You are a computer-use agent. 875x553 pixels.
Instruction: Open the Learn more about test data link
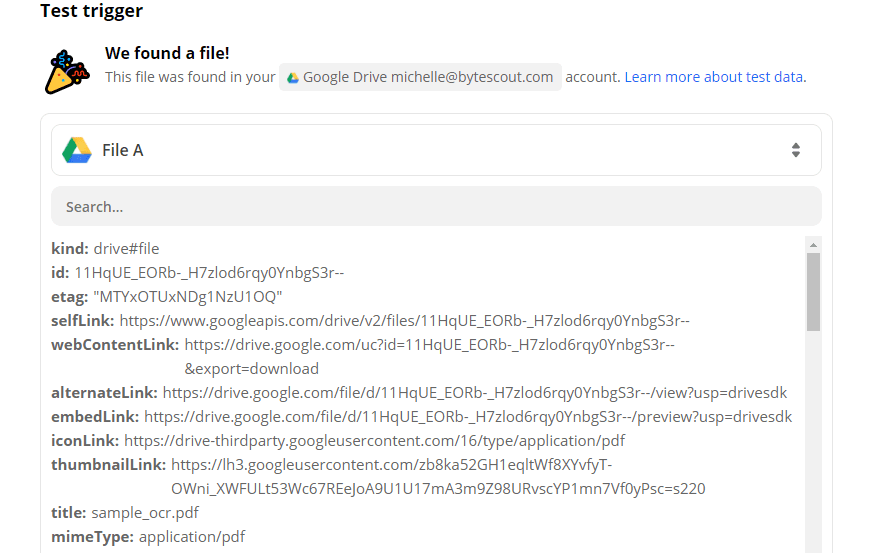714,77
